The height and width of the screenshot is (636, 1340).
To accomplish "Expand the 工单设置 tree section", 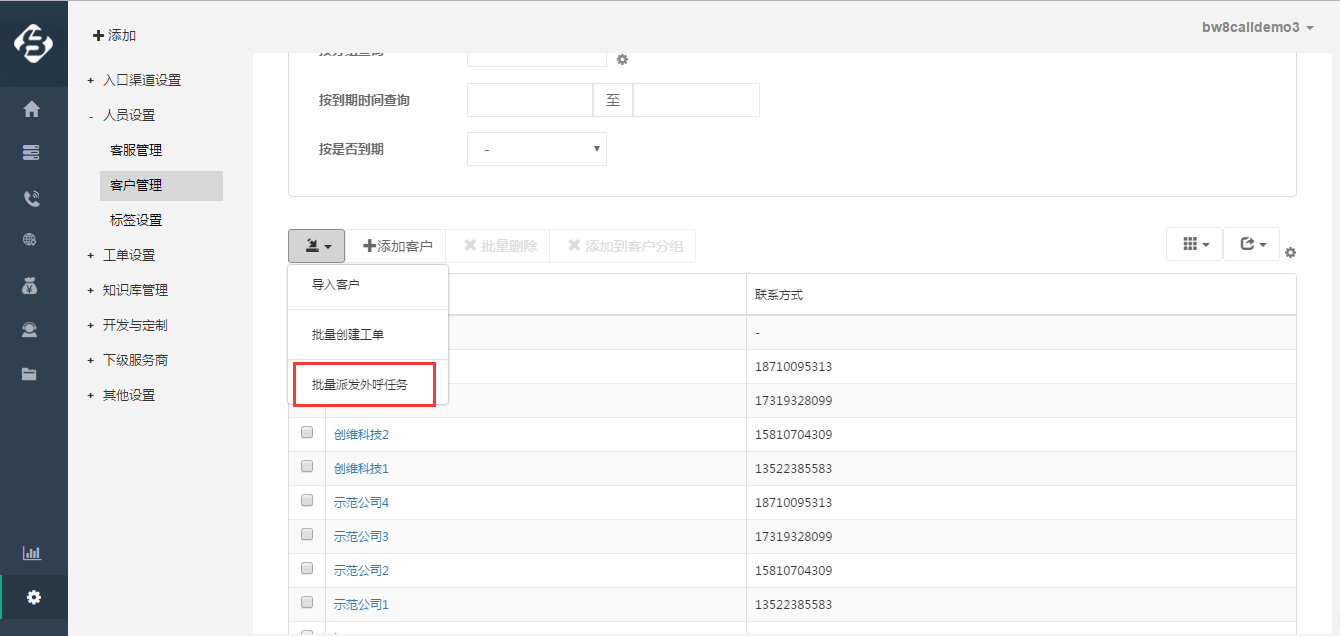I will tap(128, 255).
